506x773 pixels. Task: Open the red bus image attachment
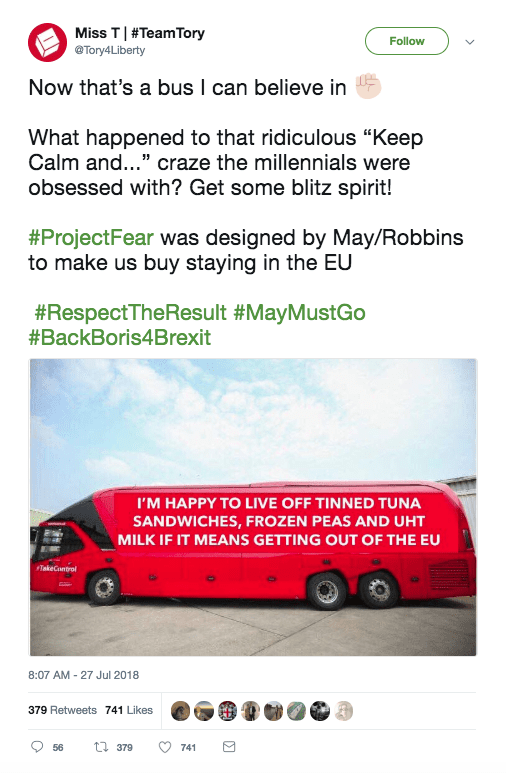pyautogui.click(x=253, y=507)
